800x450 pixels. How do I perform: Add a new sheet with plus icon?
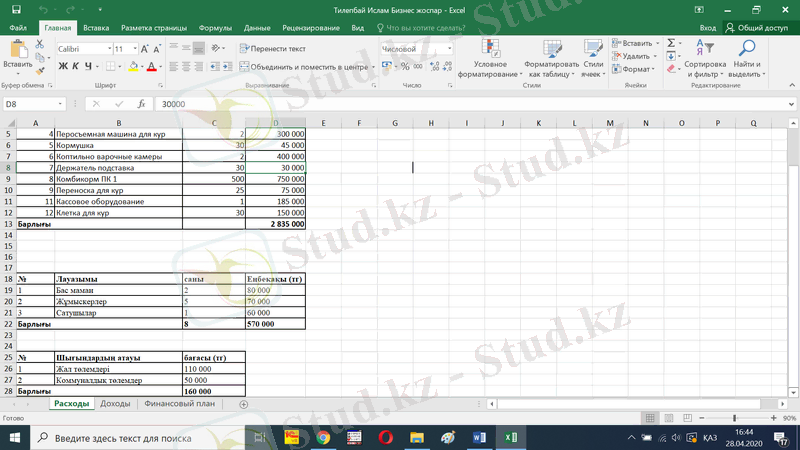pos(243,404)
